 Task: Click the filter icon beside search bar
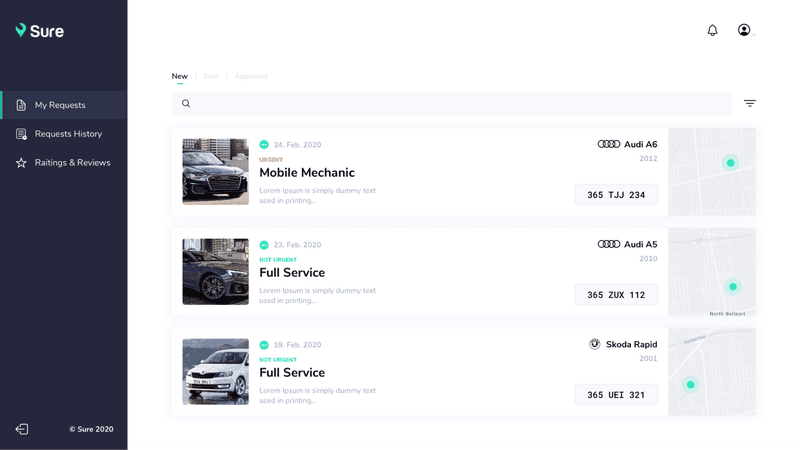coord(750,103)
